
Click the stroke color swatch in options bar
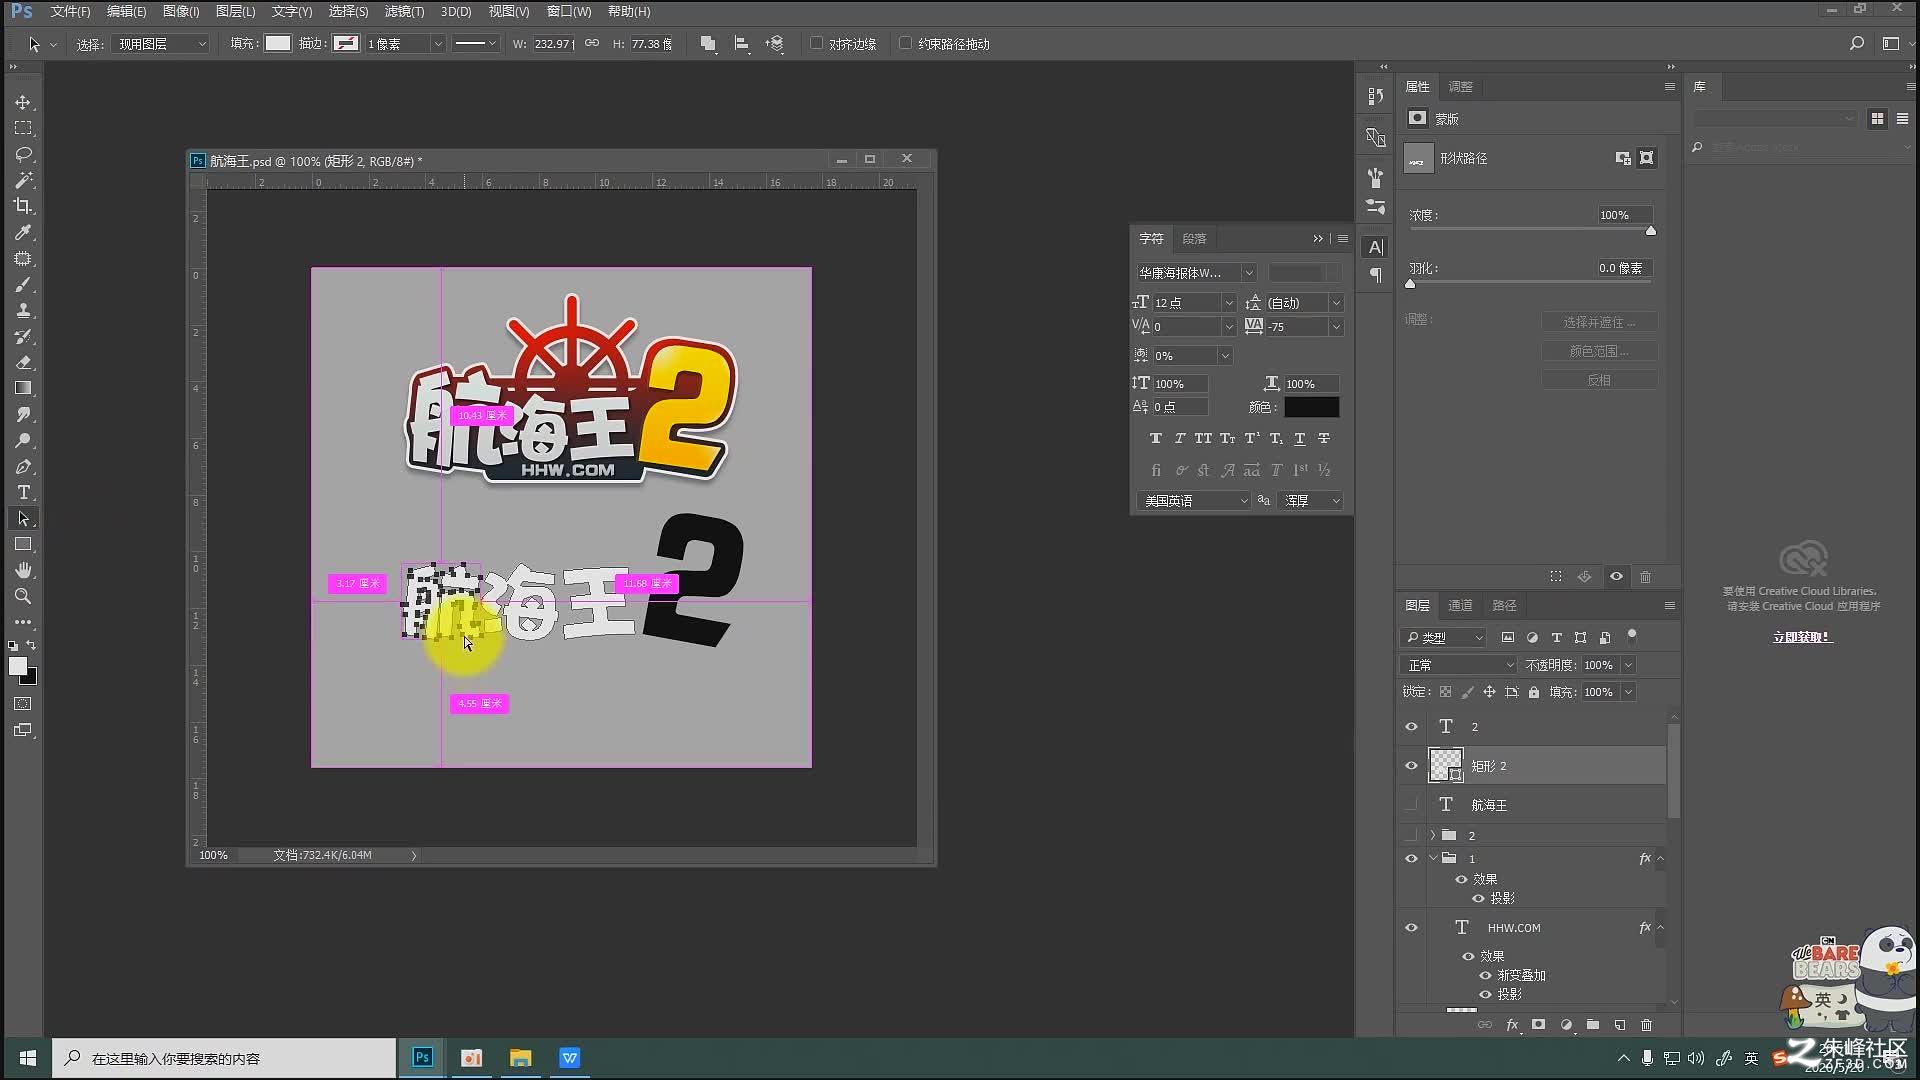pos(346,44)
